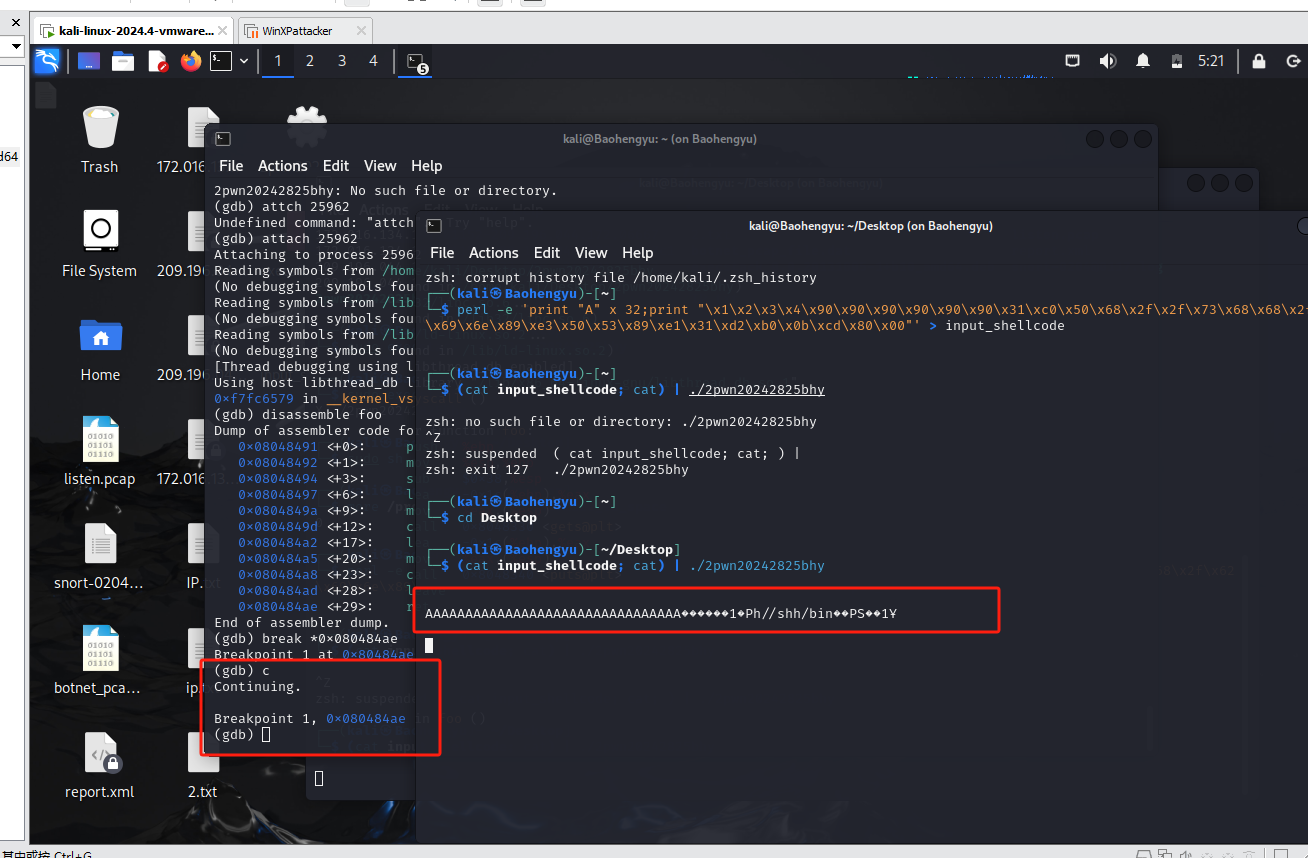
Task: Open Help menu in Desktop terminal
Action: (637, 253)
